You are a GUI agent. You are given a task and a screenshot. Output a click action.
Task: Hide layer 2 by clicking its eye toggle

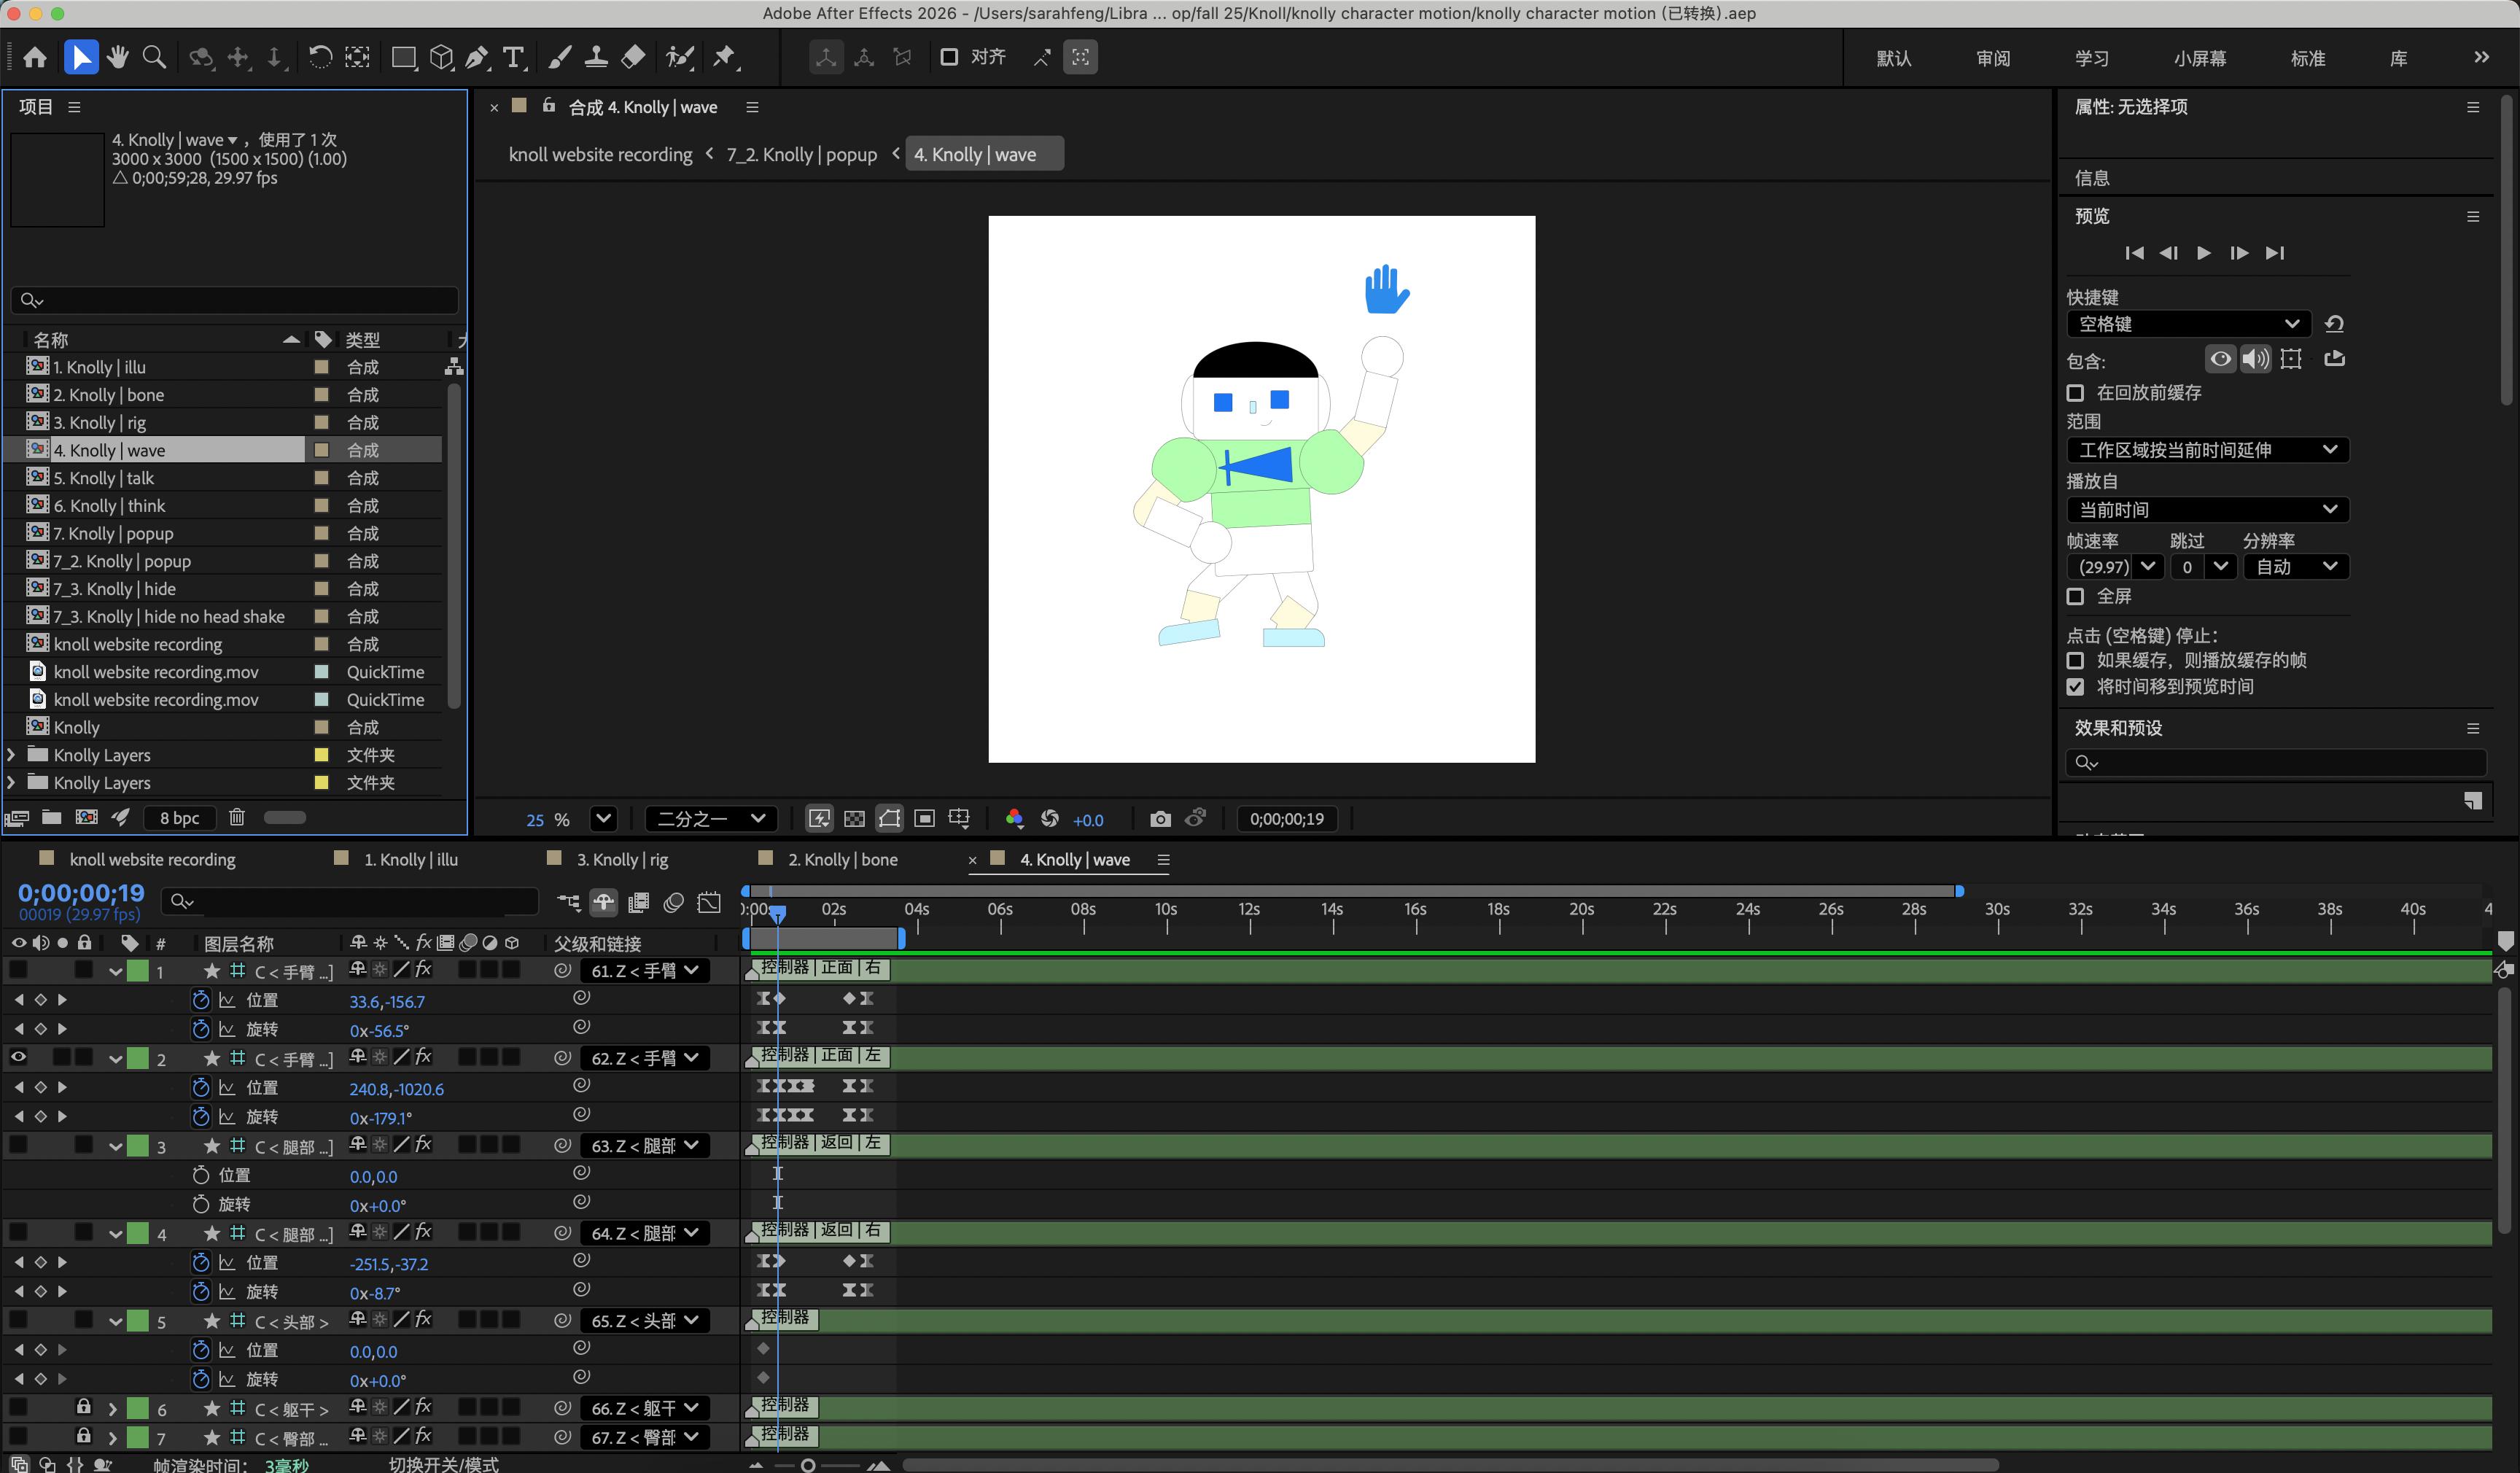tap(18, 1057)
